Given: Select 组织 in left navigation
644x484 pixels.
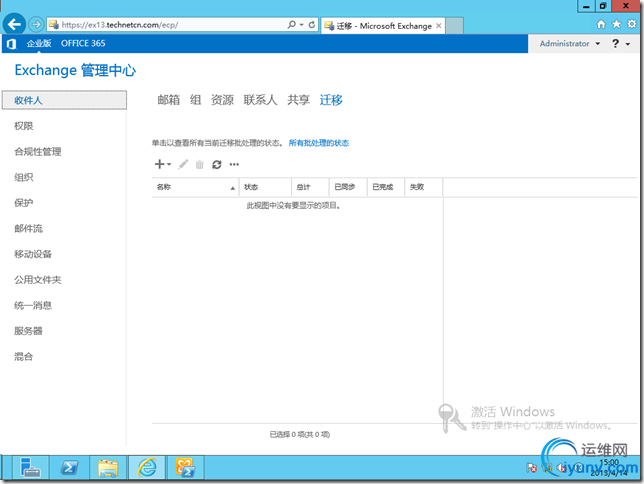Looking at the screenshot, I should tap(23, 177).
